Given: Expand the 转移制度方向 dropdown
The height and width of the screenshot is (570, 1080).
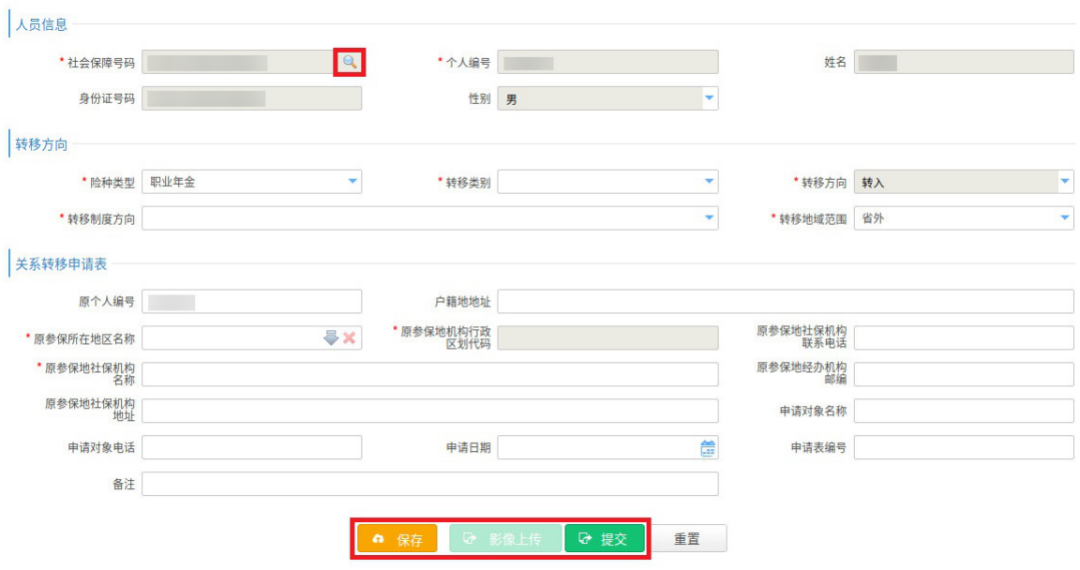Looking at the screenshot, I should pos(708,218).
